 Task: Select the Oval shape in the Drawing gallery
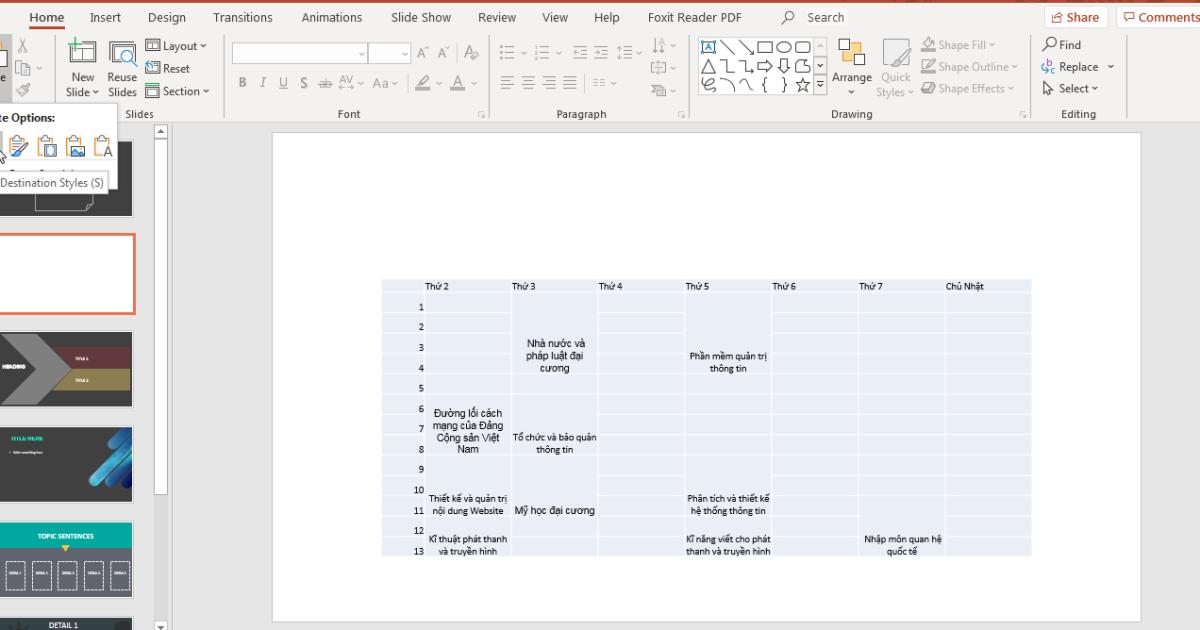(786, 46)
